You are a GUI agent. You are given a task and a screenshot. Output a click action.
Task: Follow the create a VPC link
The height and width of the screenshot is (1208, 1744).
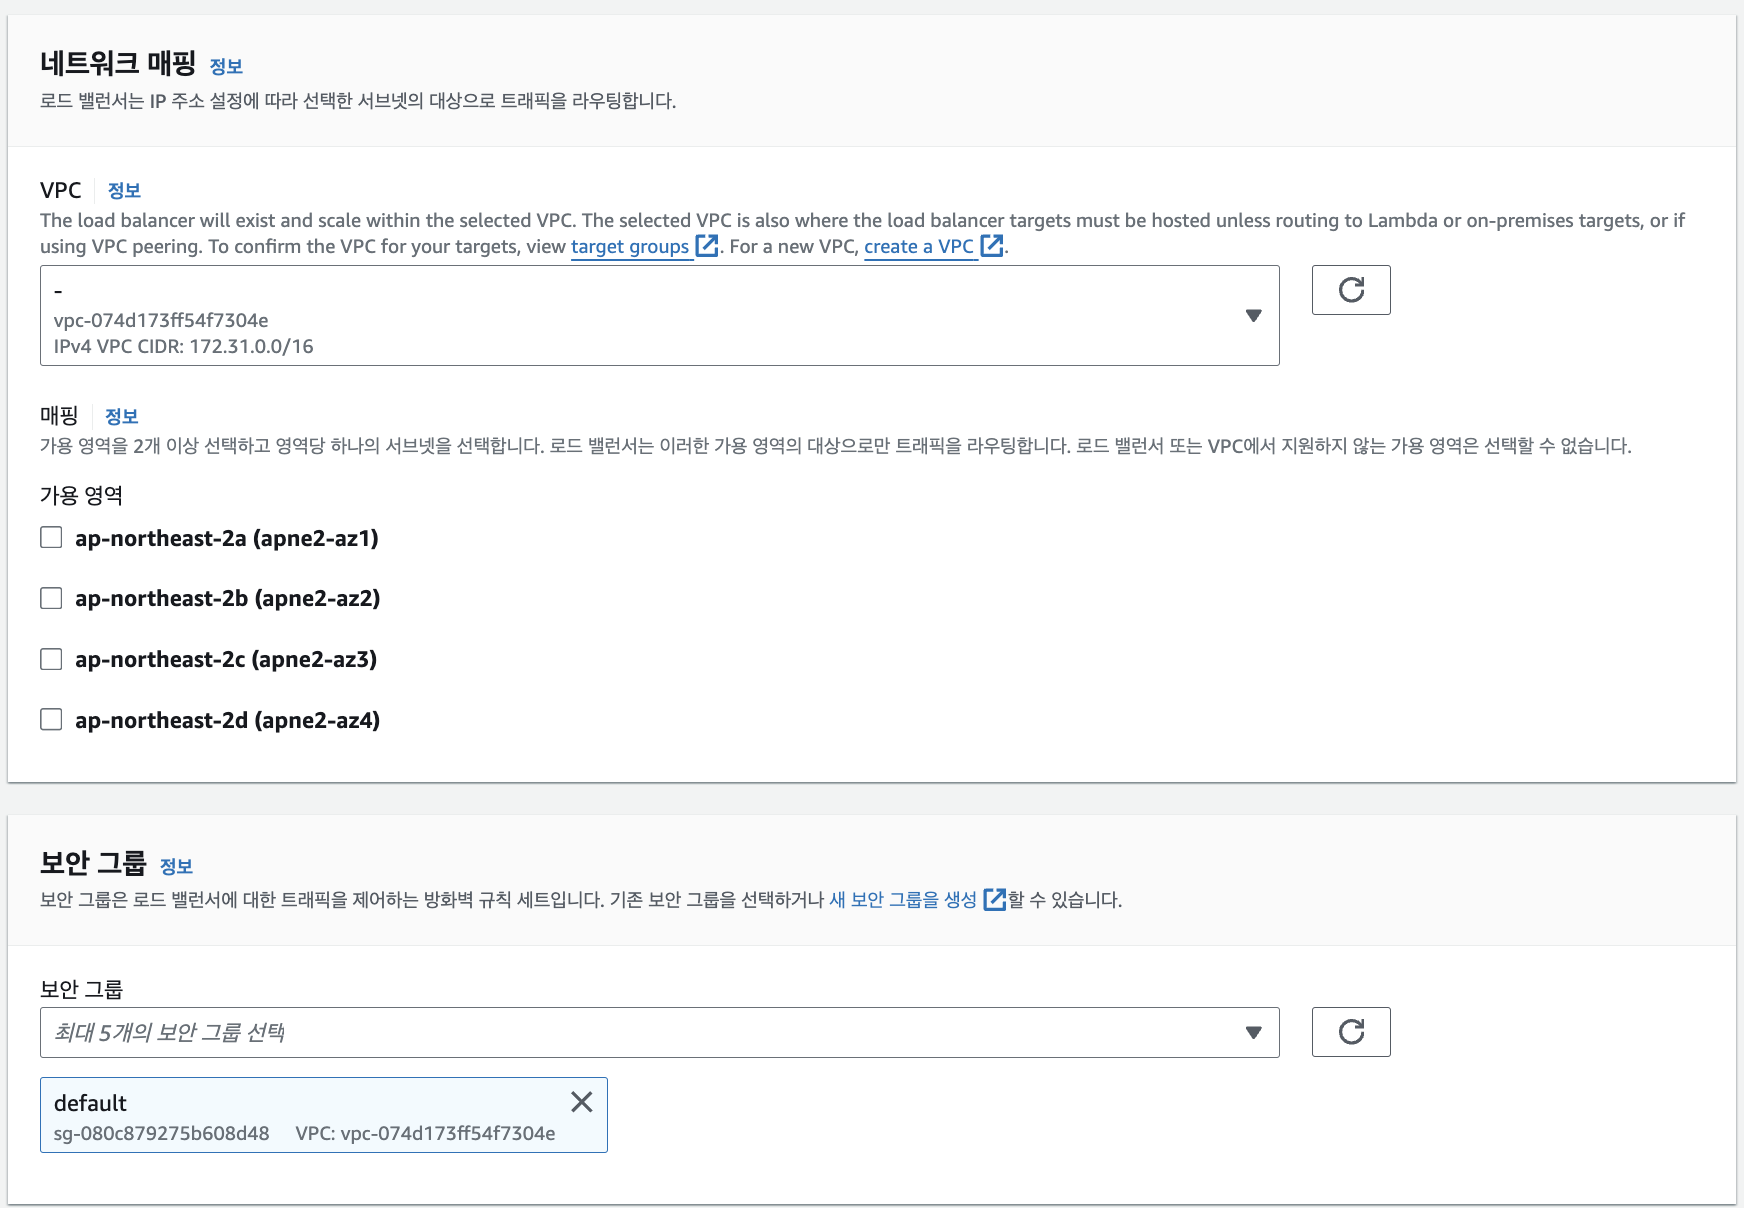tap(919, 246)
